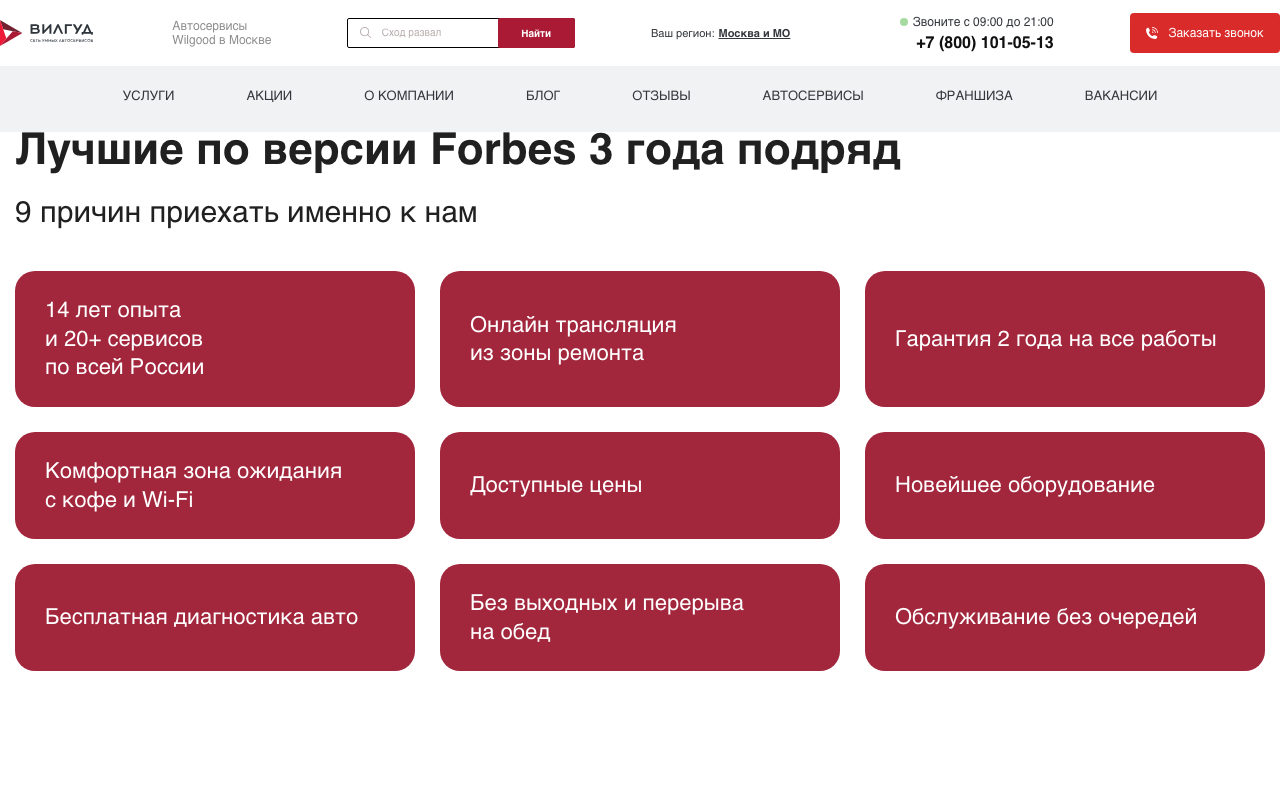Image resolution: width=1280 pixels, height=800 pixels.
Task: Open the 'Автосервисы' menu item
Action: point(813,96)
